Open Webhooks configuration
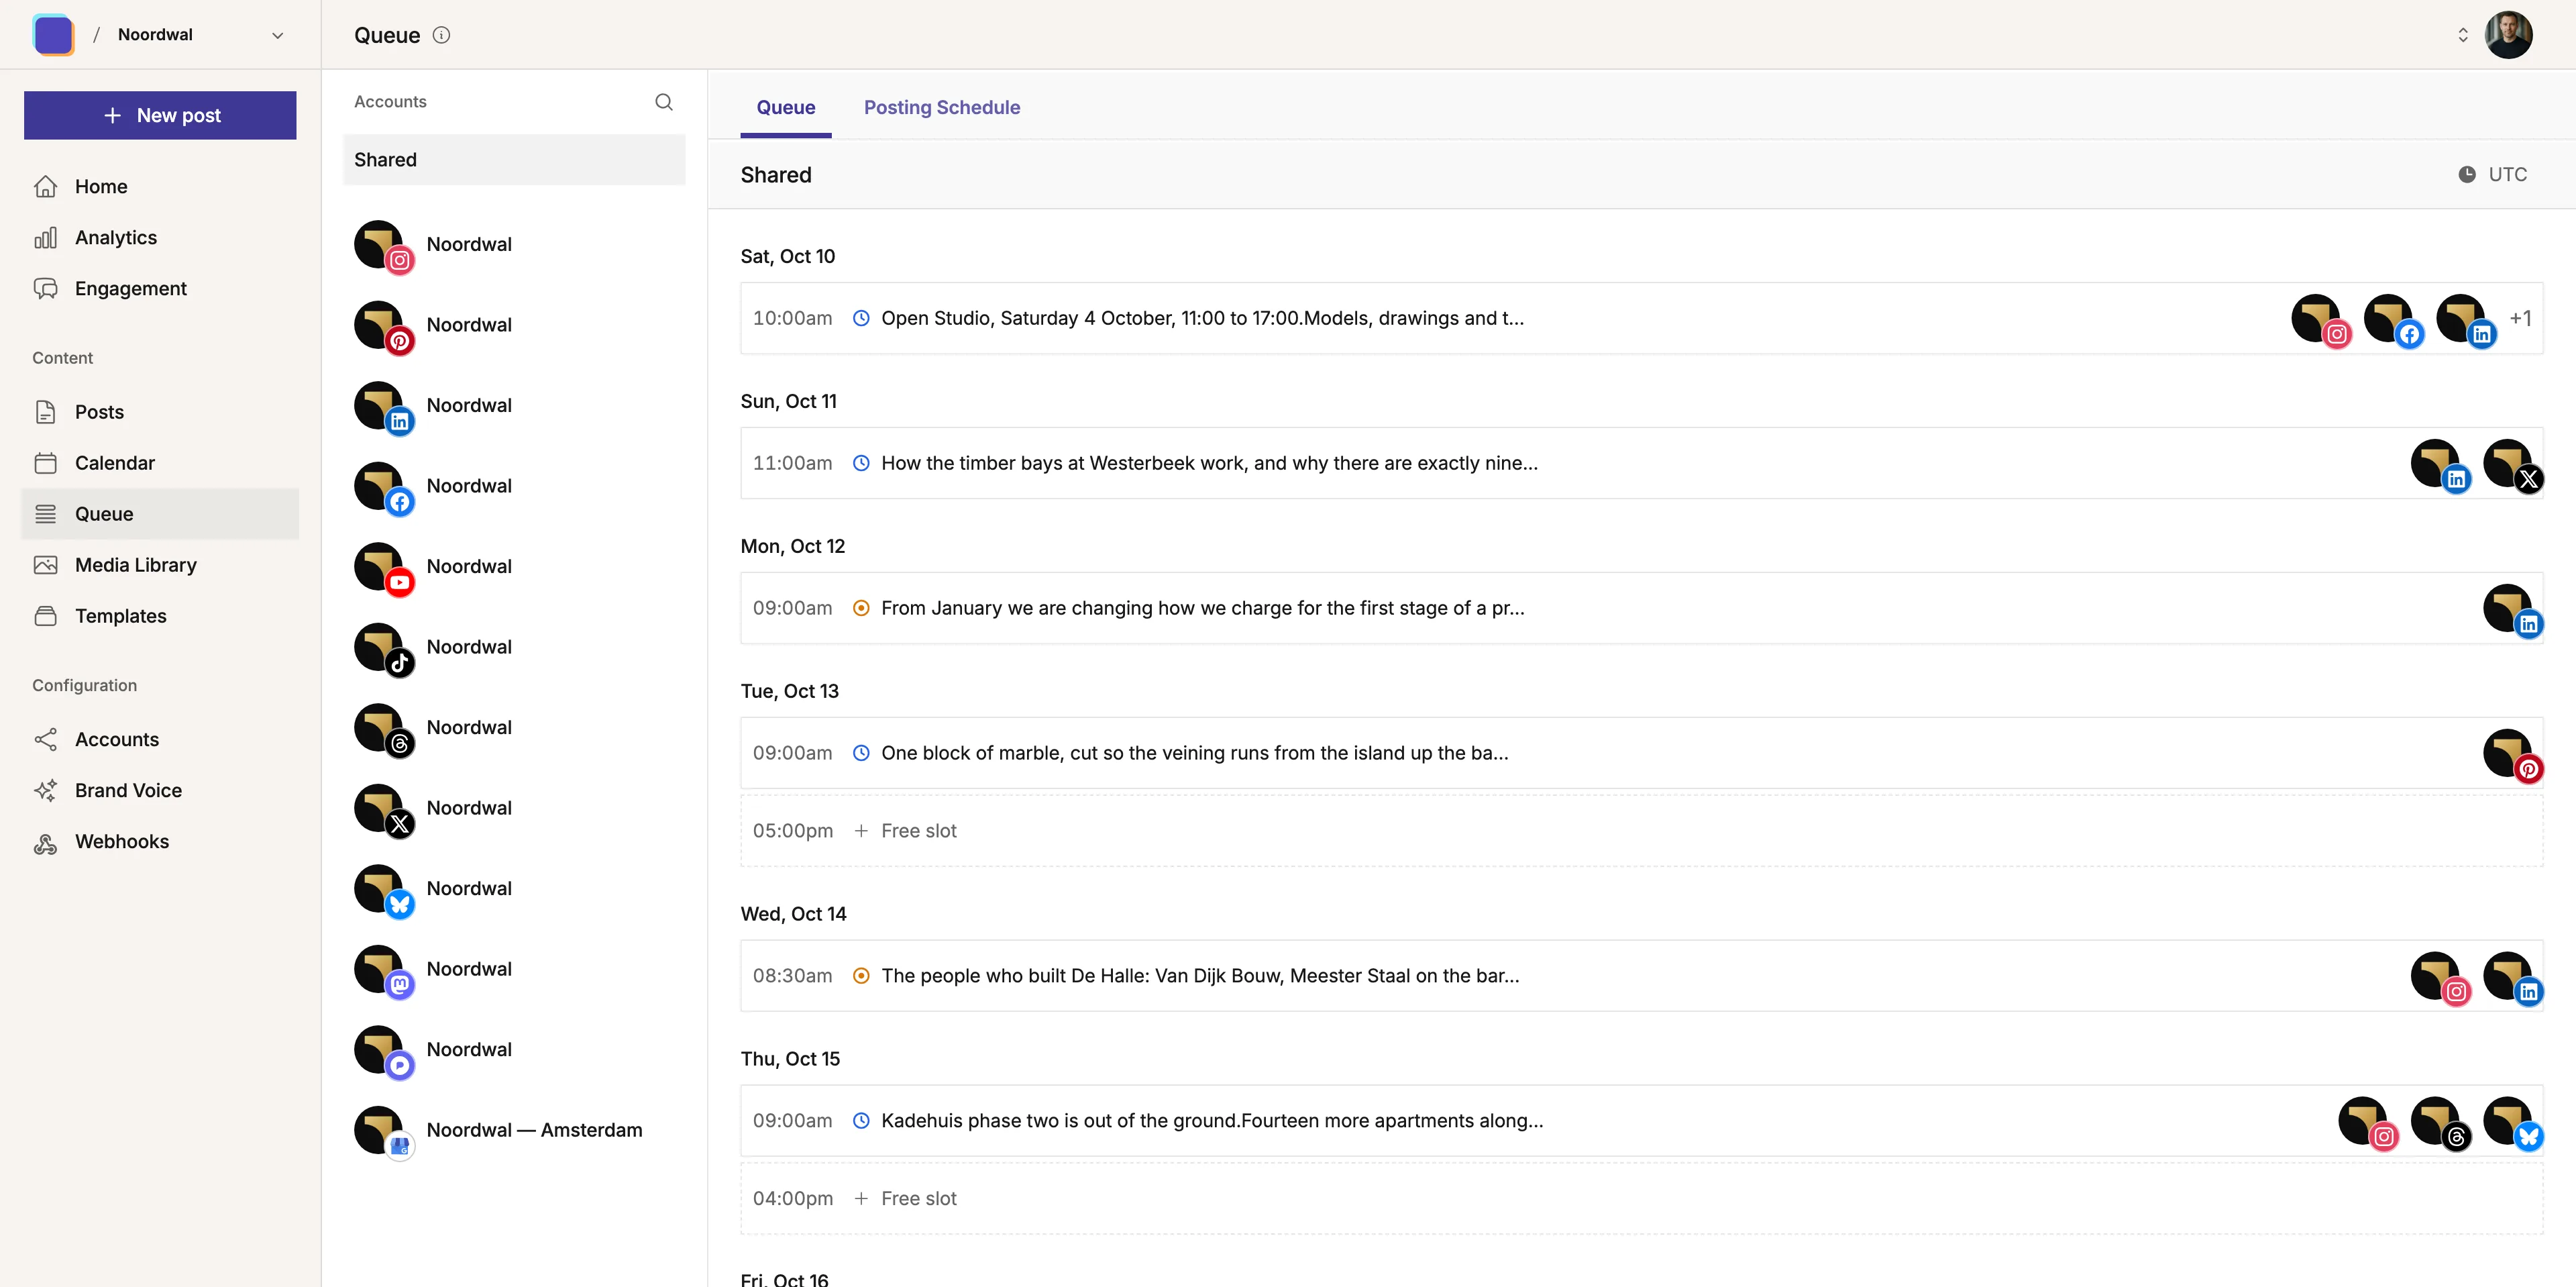 tap(160, 842)
